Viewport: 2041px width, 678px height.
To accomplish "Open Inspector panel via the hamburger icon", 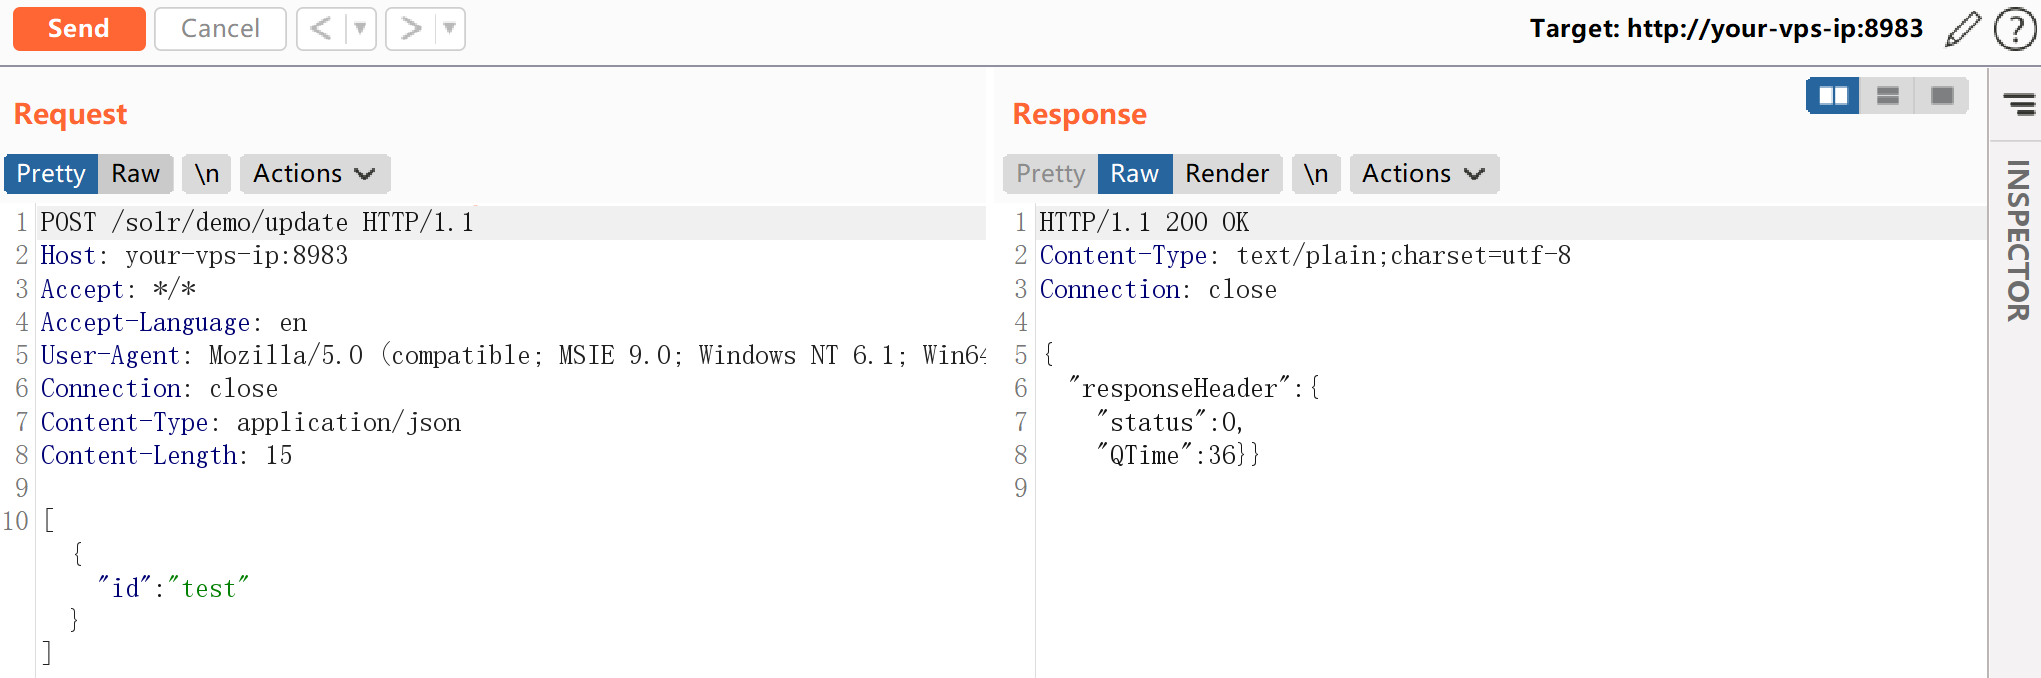I will [x=2018, y=103].
